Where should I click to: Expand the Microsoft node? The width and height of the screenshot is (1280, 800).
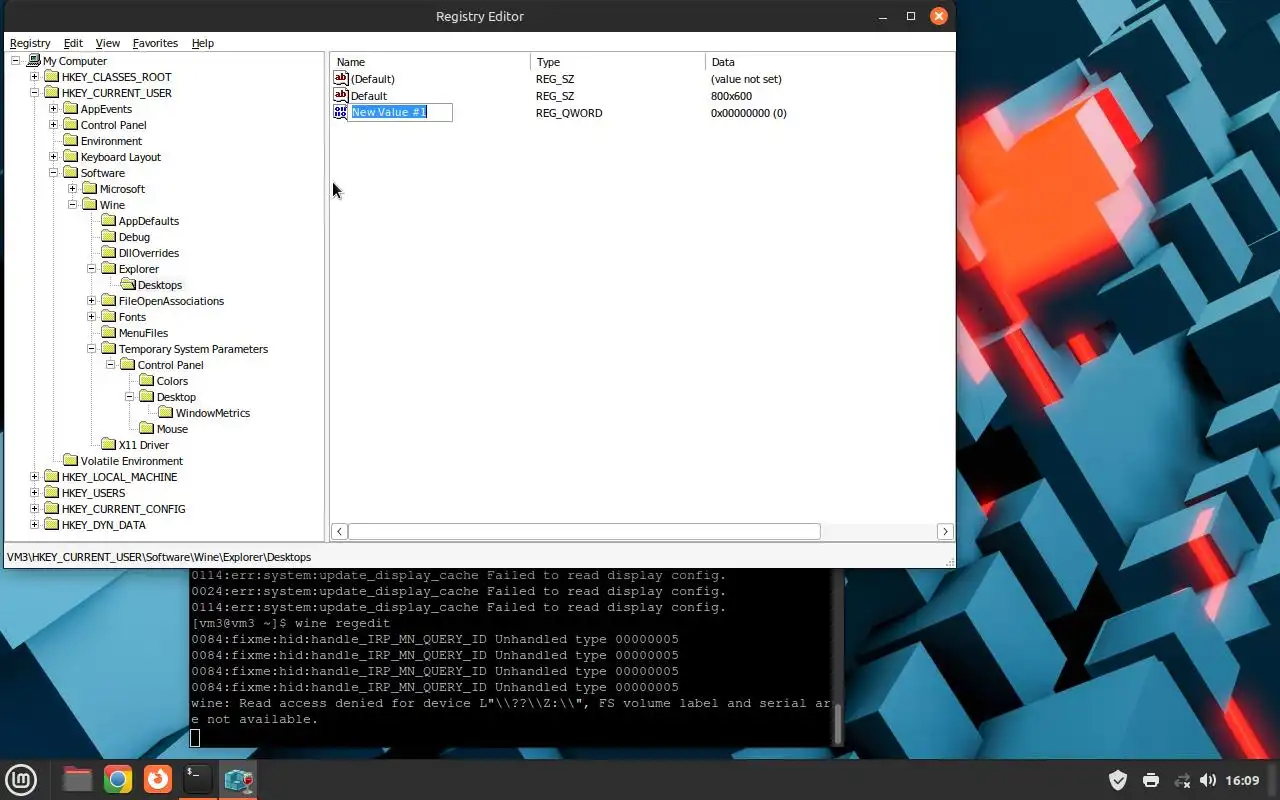click(73, 189)
